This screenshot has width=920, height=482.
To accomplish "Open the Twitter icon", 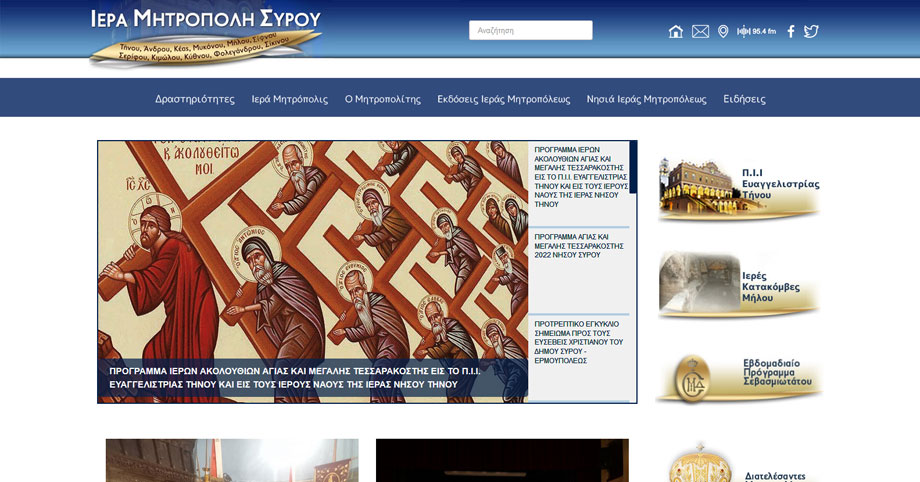I will [811, 32].
